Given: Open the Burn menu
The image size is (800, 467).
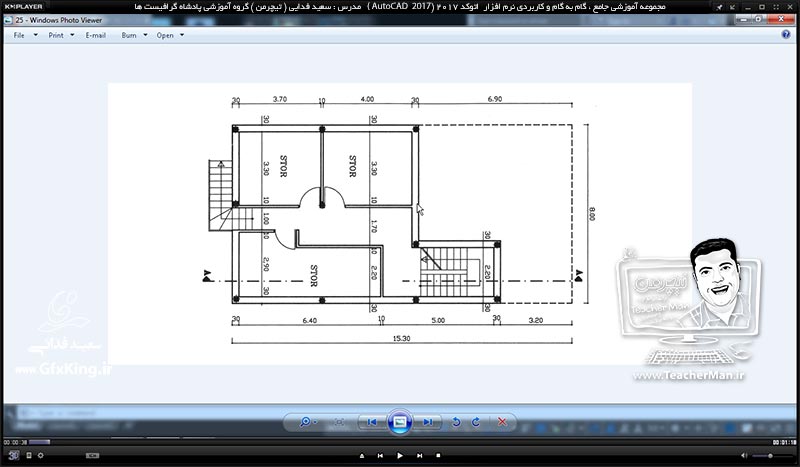Looking at the screenshot, I should coord(129,35).
